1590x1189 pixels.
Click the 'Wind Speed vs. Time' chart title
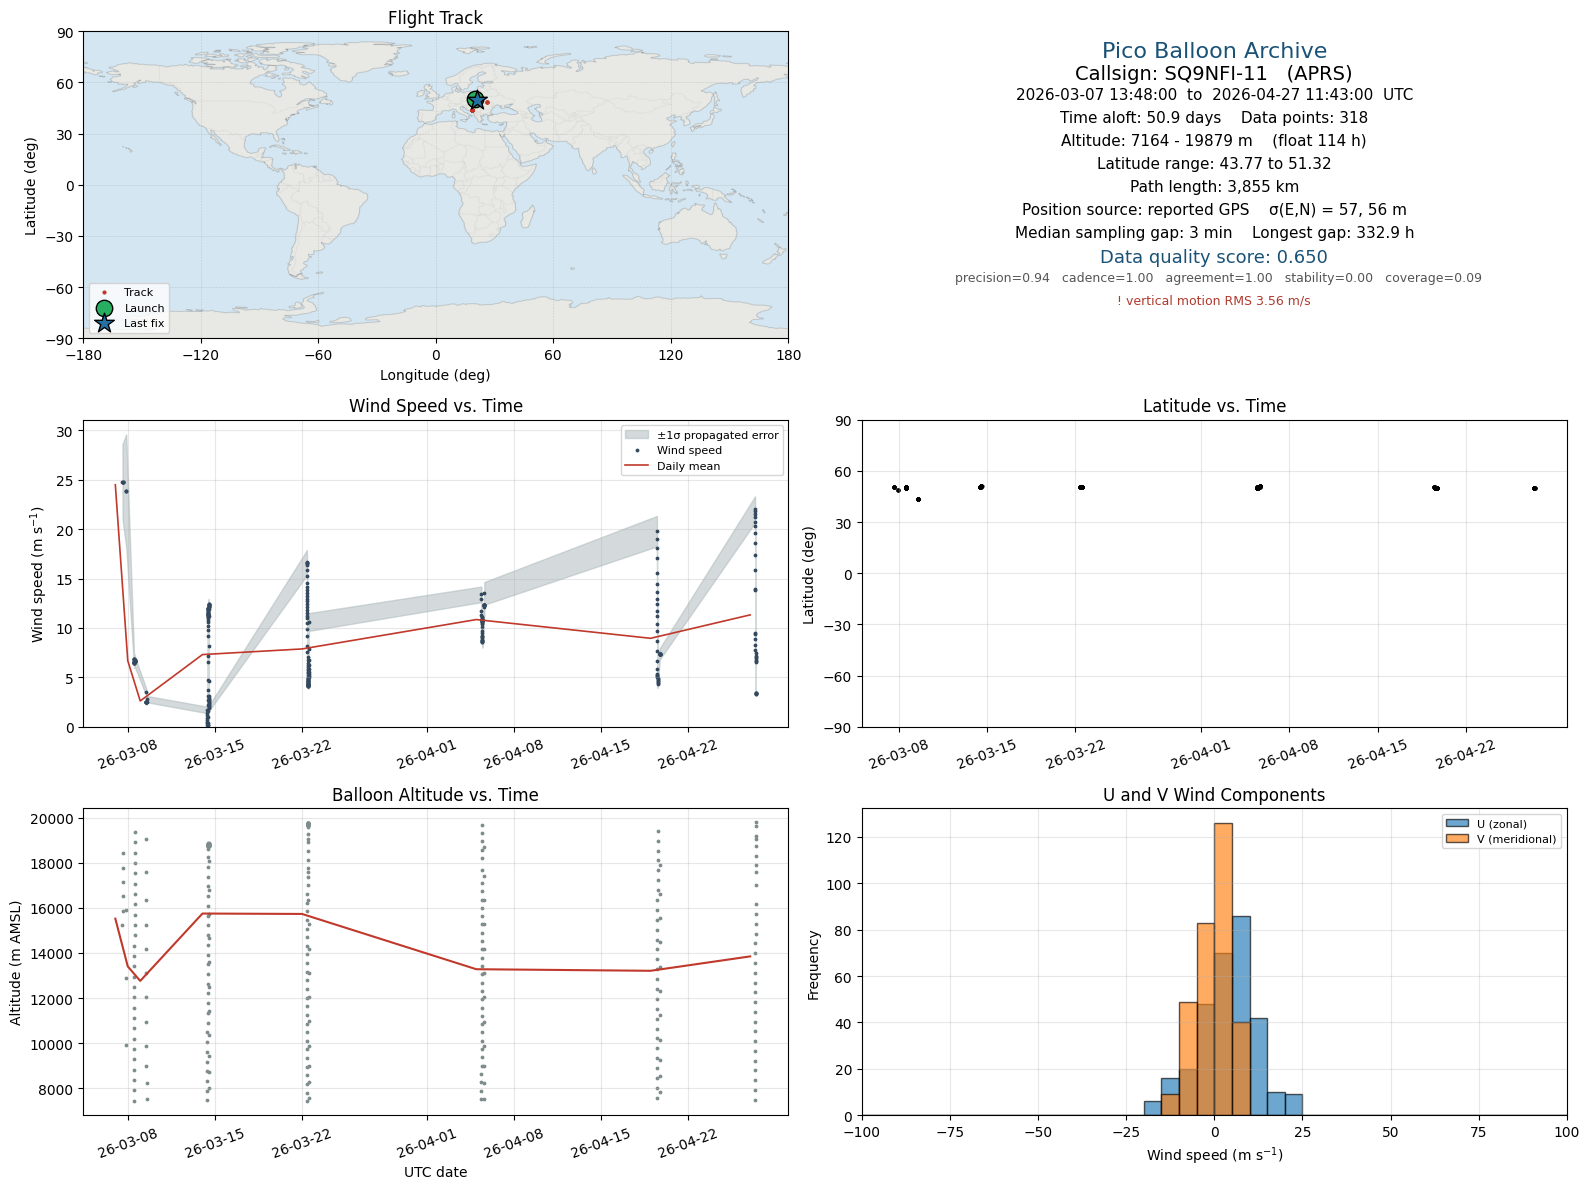(435, 406)
